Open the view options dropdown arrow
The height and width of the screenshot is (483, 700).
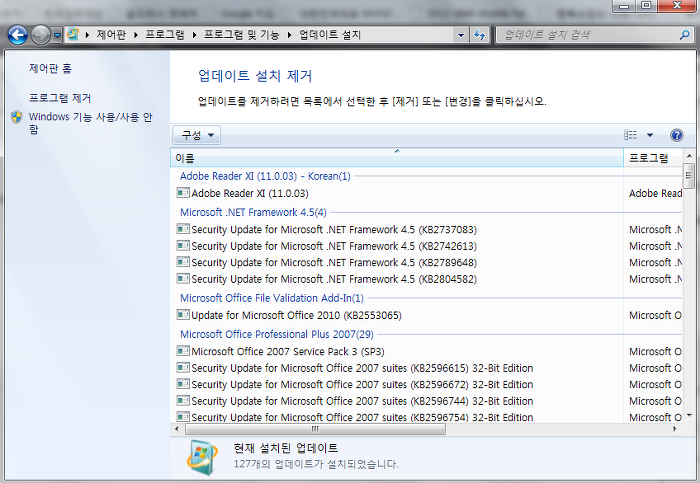coord(650,135)
